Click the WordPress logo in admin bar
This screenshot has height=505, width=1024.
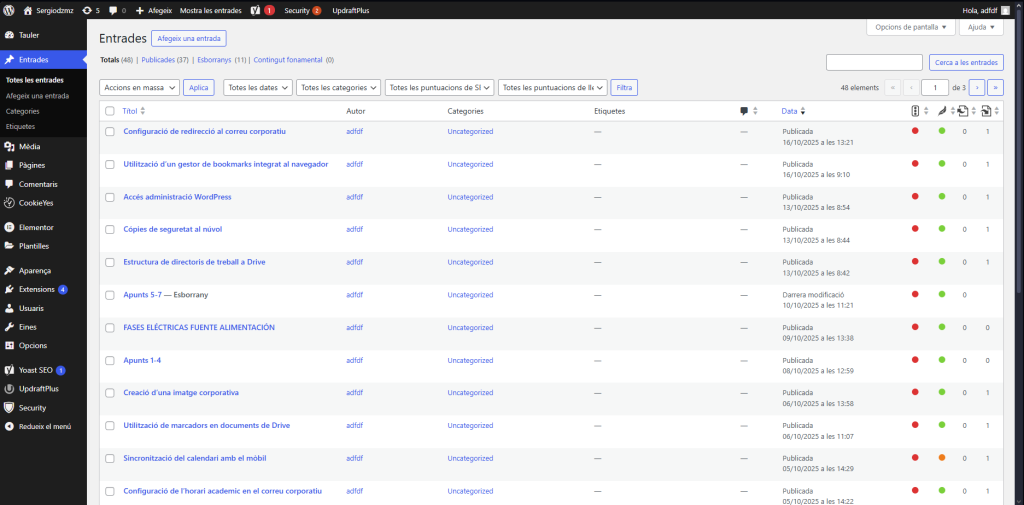9,10
